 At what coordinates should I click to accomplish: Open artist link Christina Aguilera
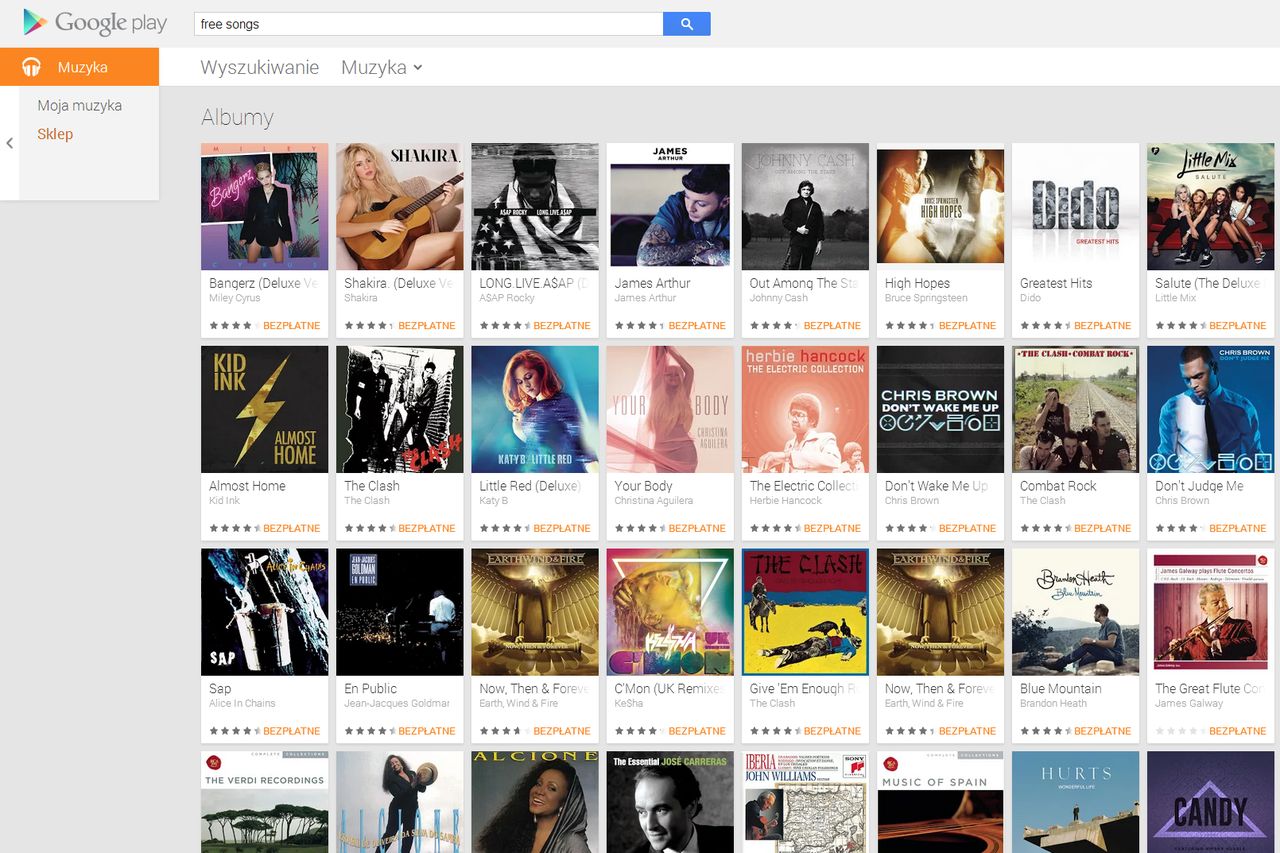click(x=654, y=501)
